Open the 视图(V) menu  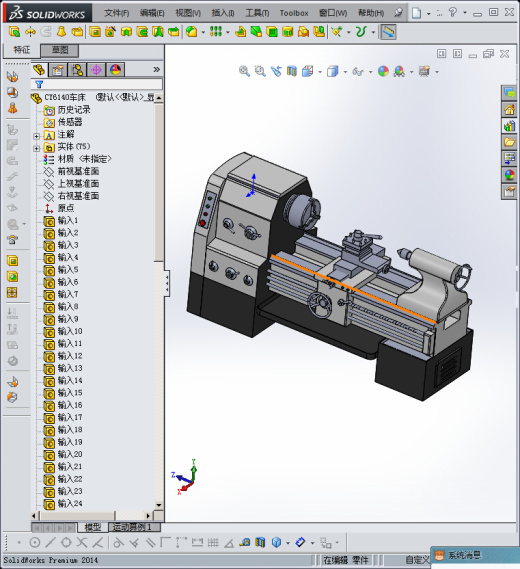188,13
